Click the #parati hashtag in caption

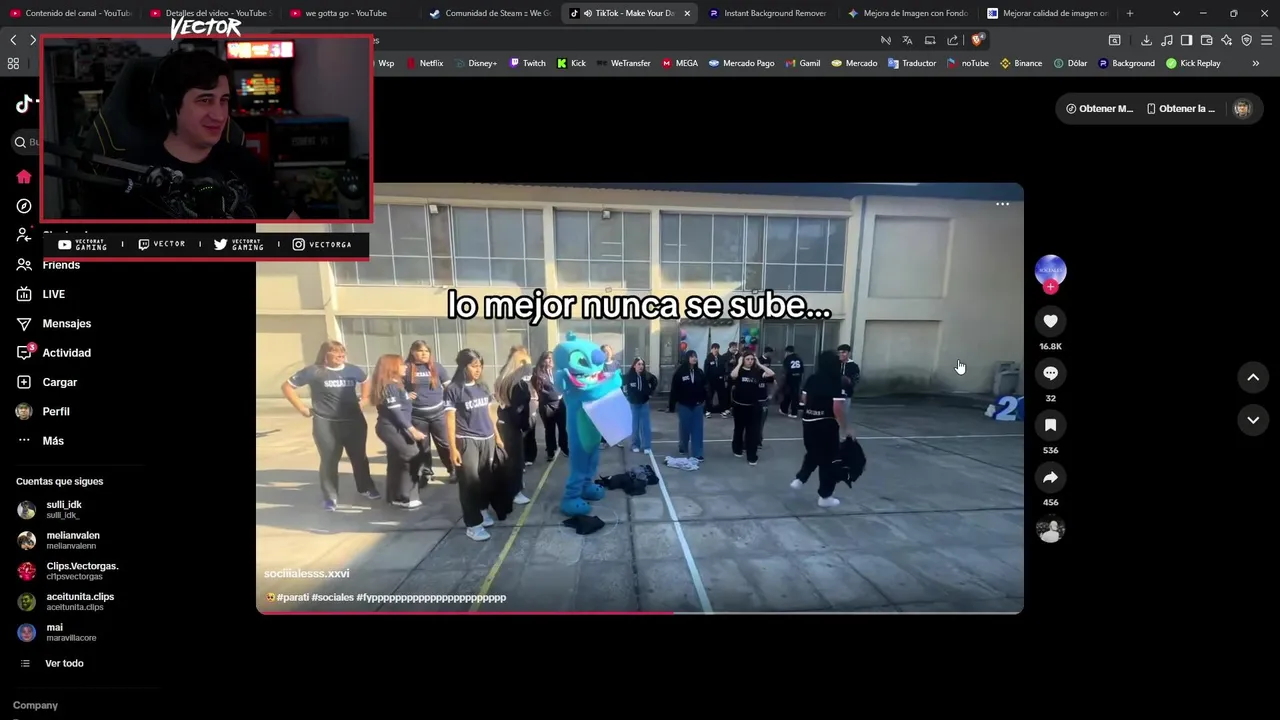(x=293, y=598)
